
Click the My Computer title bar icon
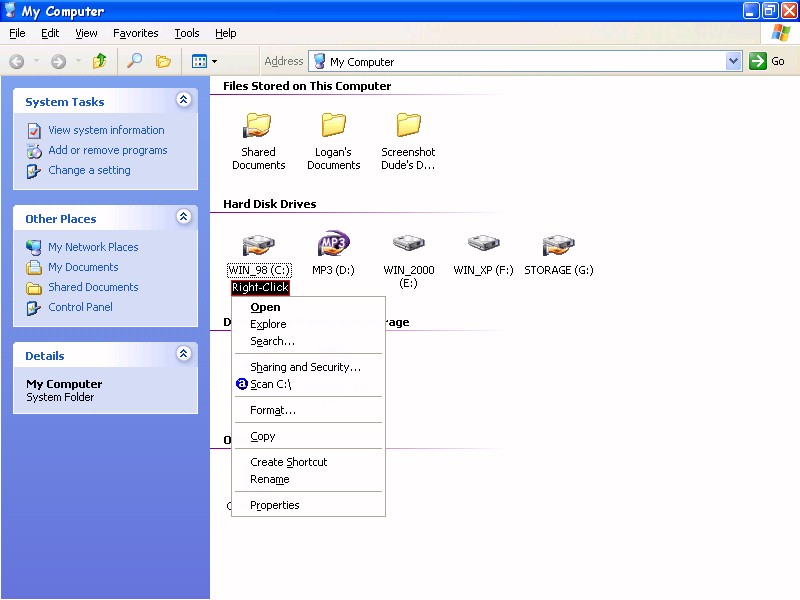pos(10,10)
